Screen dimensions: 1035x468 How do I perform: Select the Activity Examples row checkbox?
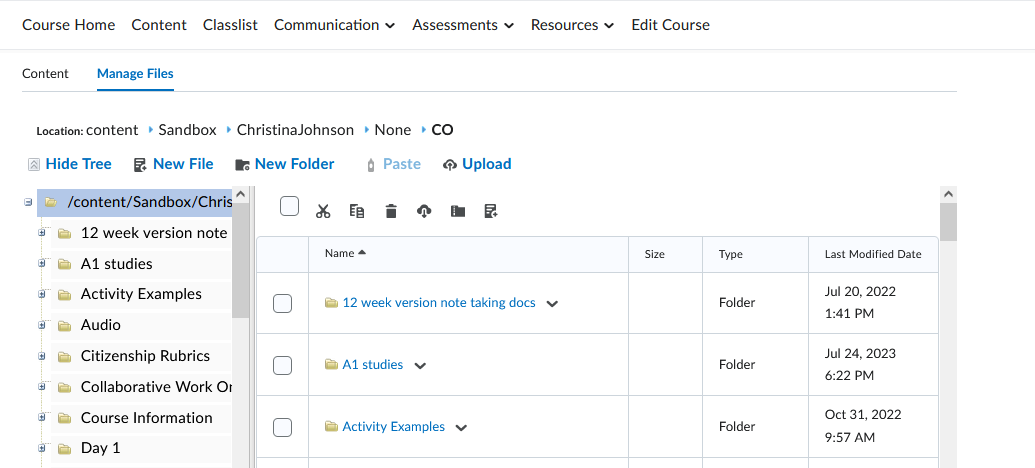[x=282, y=427]
